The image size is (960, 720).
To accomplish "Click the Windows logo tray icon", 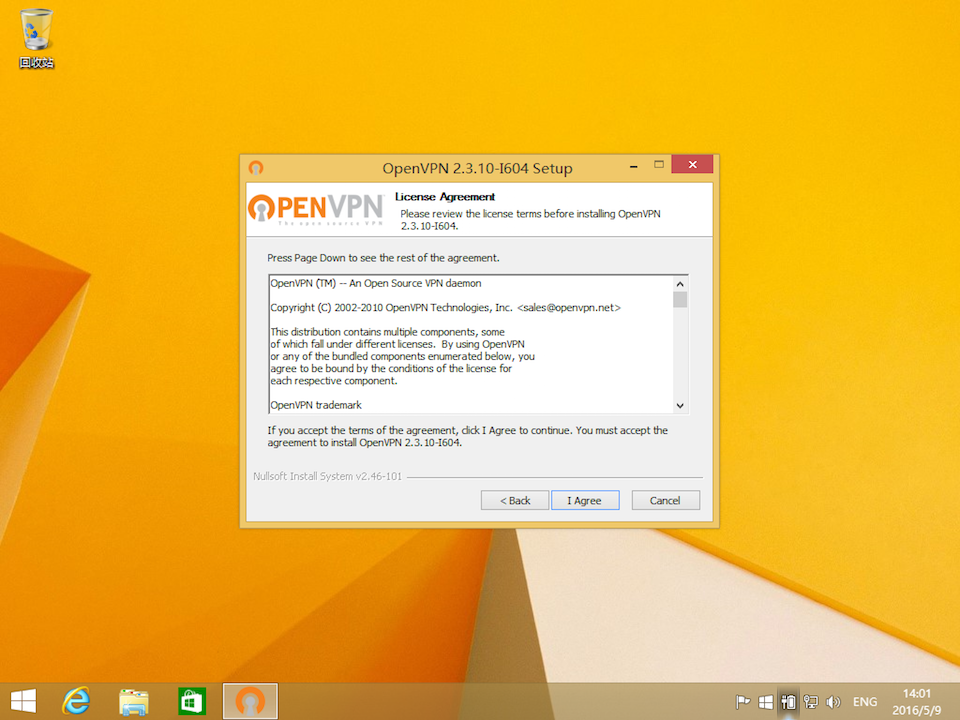I will (x=765, y=702).
